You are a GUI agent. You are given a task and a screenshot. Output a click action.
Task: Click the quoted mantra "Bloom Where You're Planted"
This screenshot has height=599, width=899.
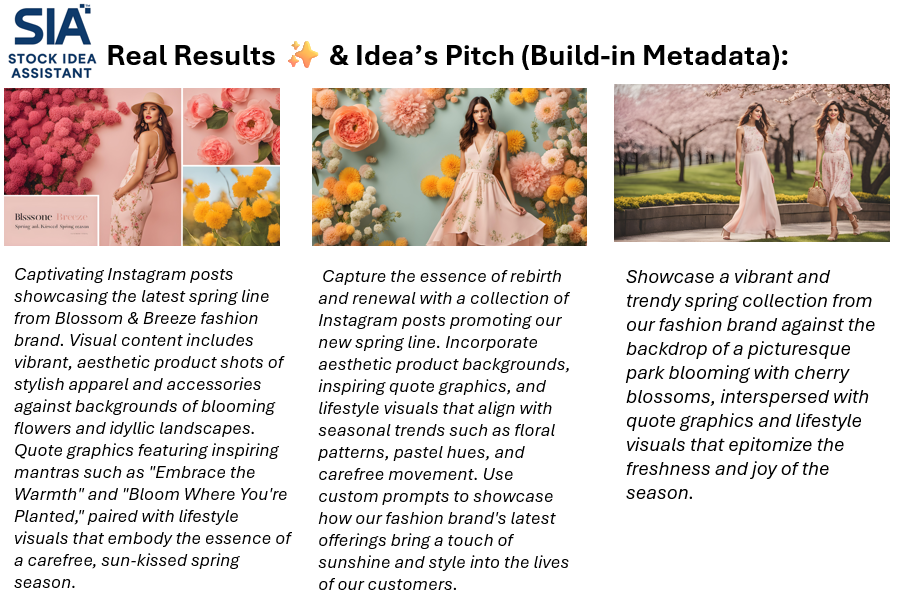pyautogui.click(x=151, y=505)
